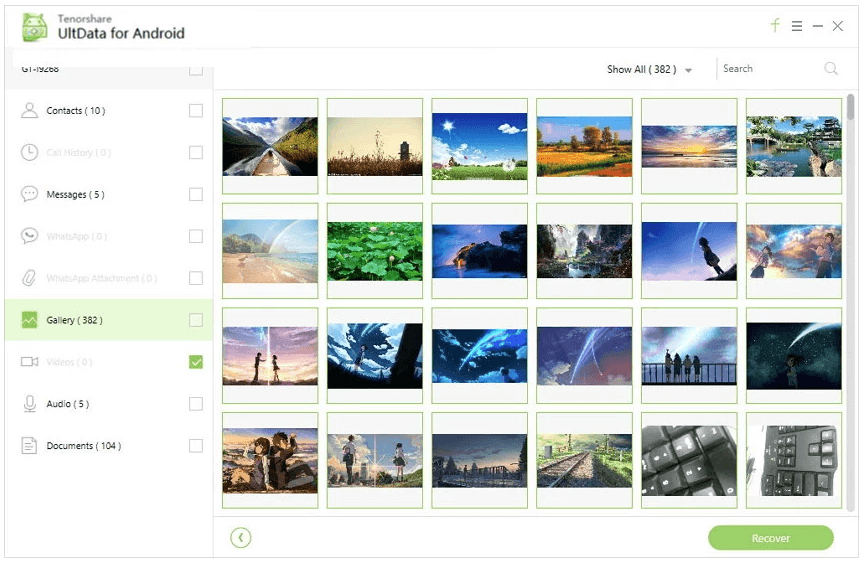The width and height of the screenshot is (865, 565).
Task: Click the Gallery picture icon
Action: click(29, 320)
